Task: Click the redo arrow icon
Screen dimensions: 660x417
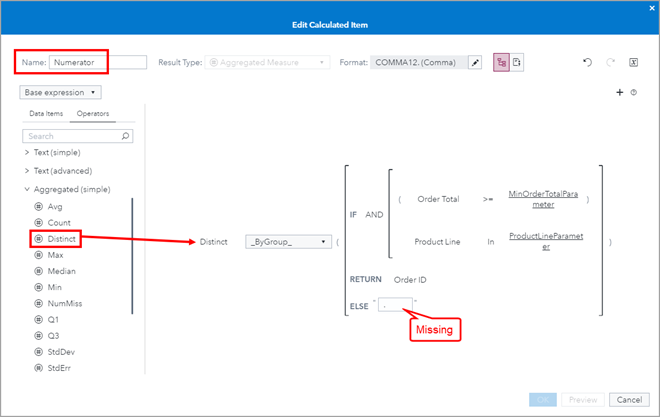Action: [611, 62]
